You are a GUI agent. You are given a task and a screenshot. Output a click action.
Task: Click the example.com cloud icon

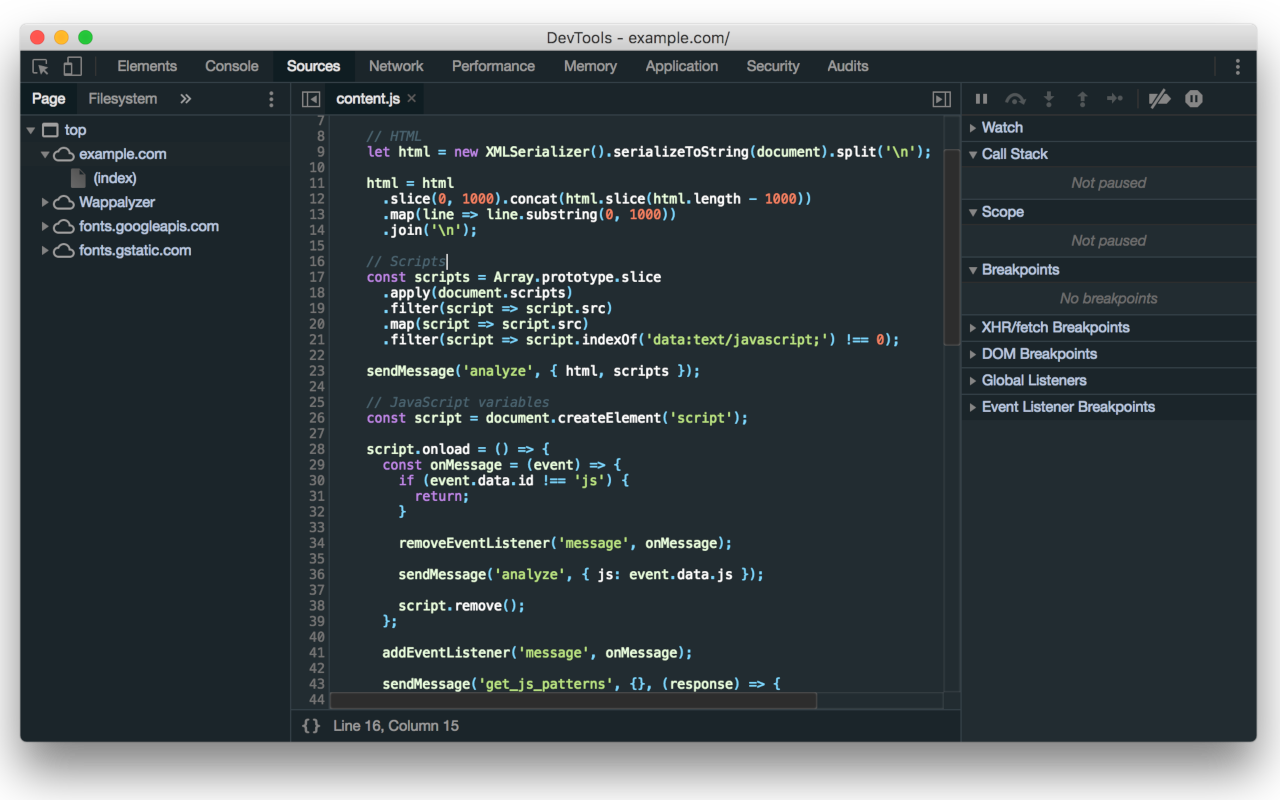click(x=64, y=154)
